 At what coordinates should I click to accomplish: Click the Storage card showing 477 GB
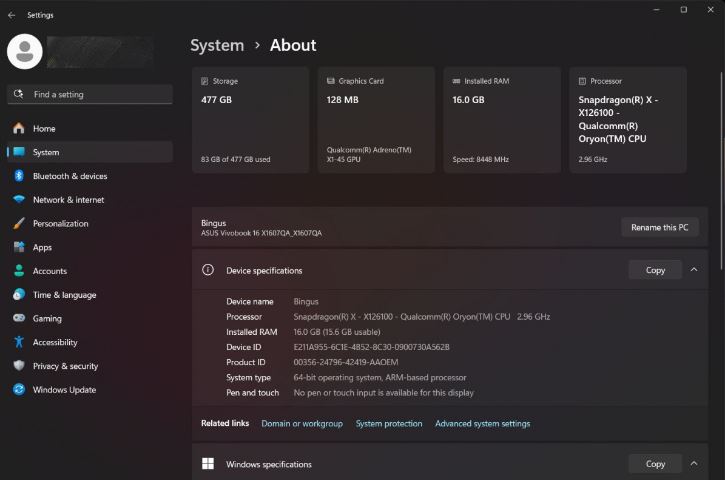pyautogui.click(x=250, y=120)
